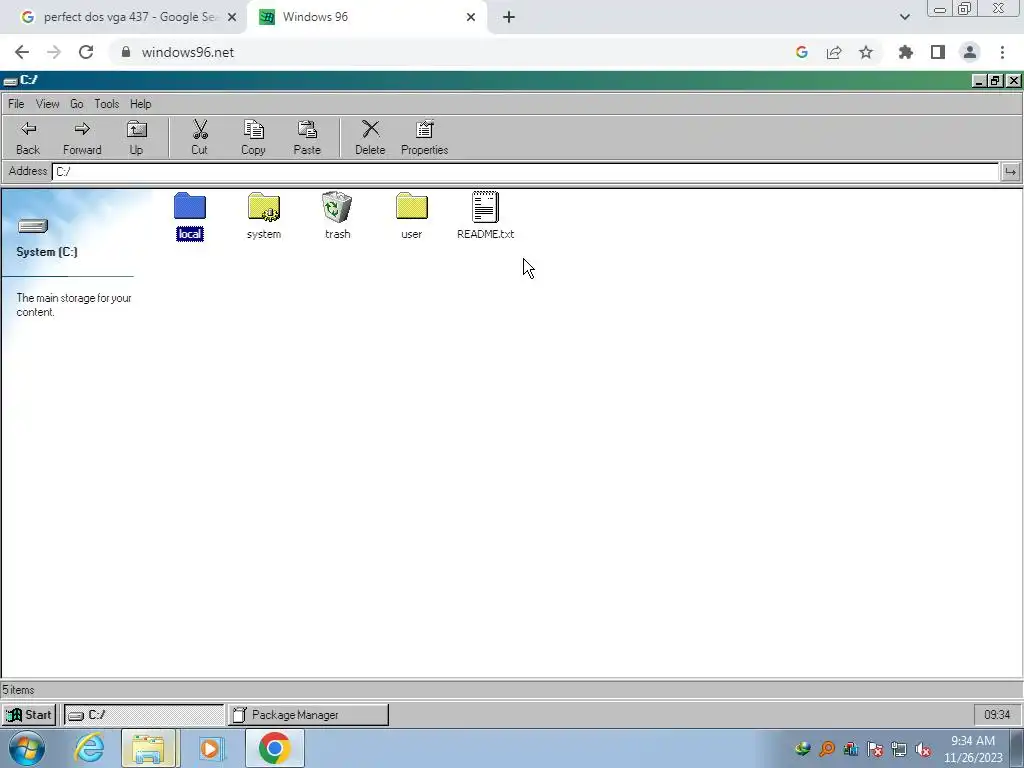Bookmark this page with the star icon
Image resolution: width=1024 pixels, height=768 pixels.
click(865, 52)
